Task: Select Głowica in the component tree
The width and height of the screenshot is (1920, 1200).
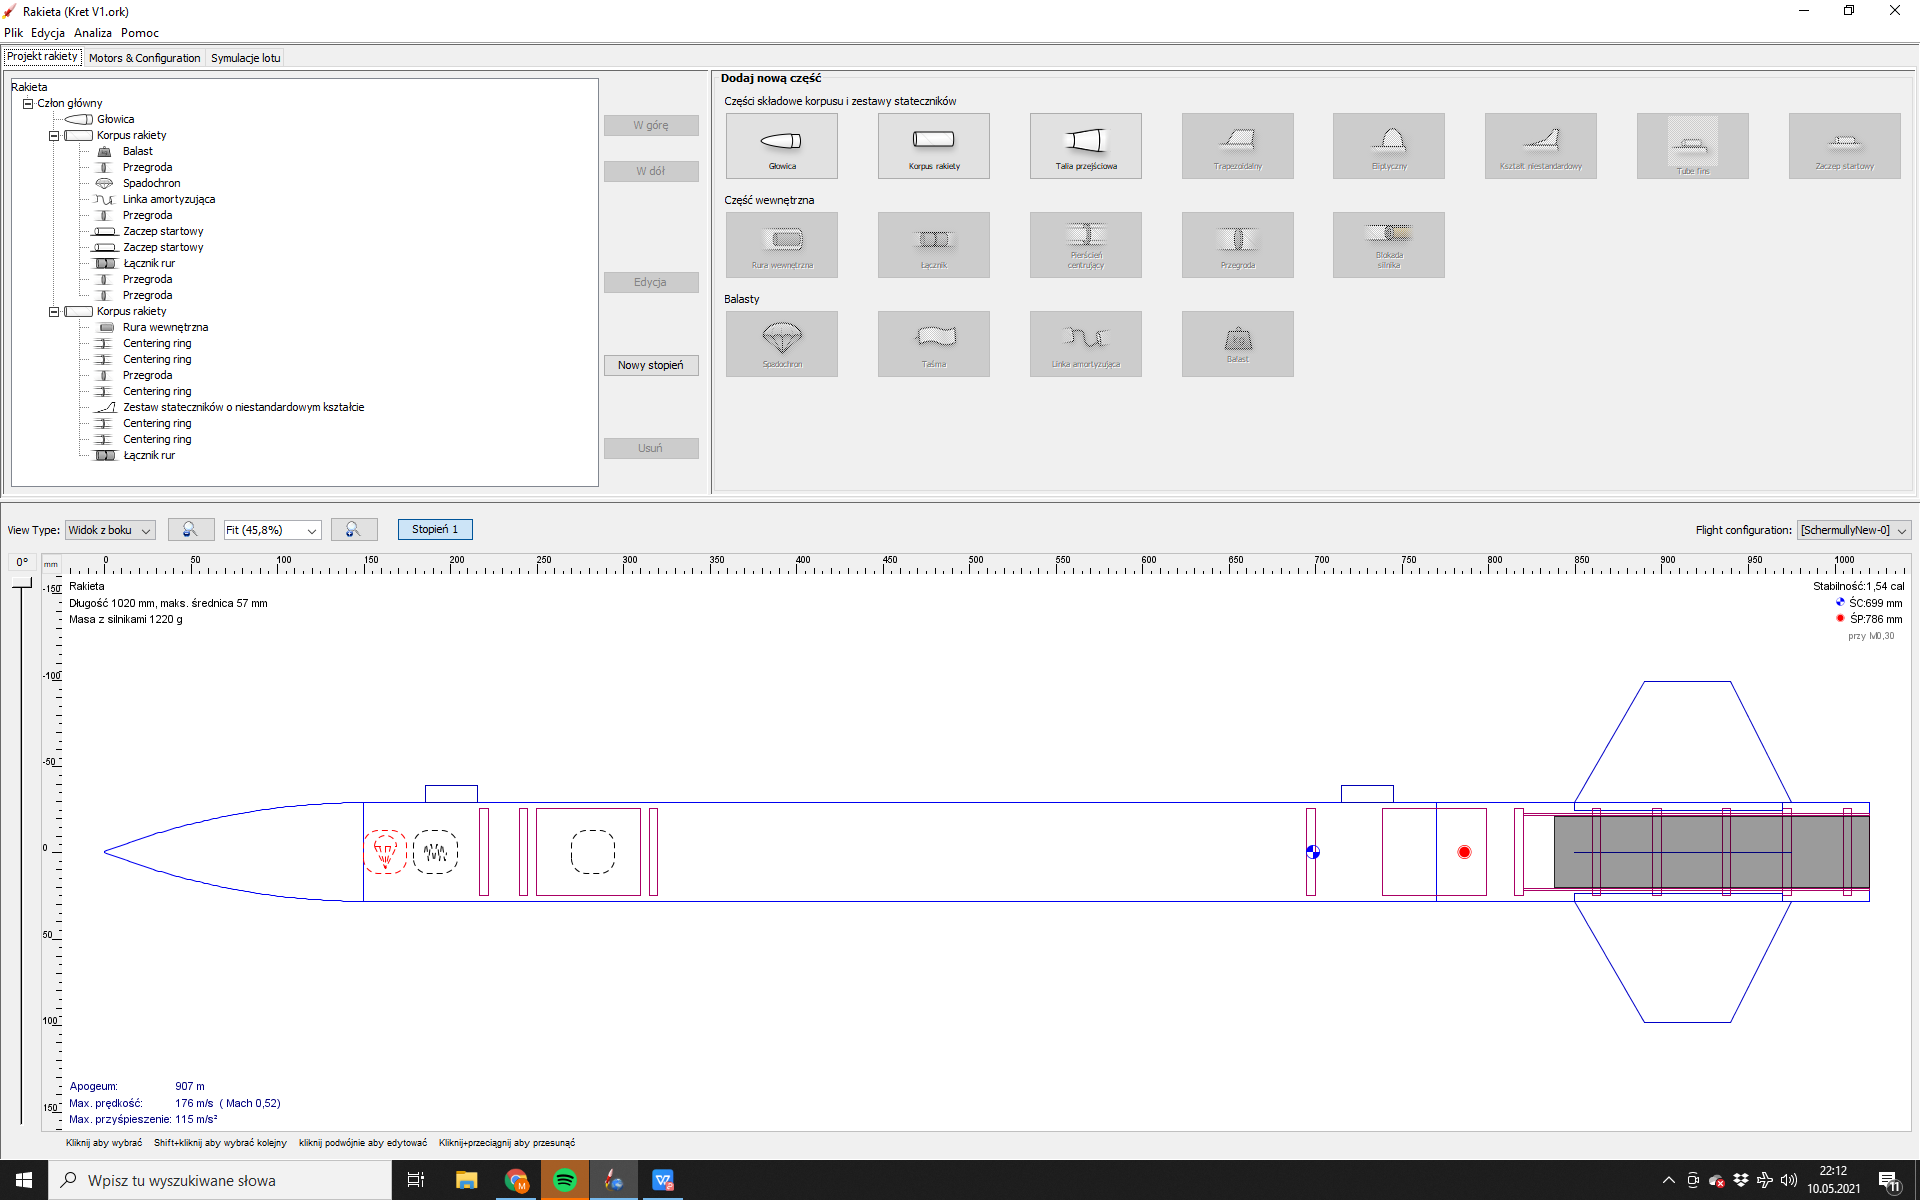Action: (115, 119)
